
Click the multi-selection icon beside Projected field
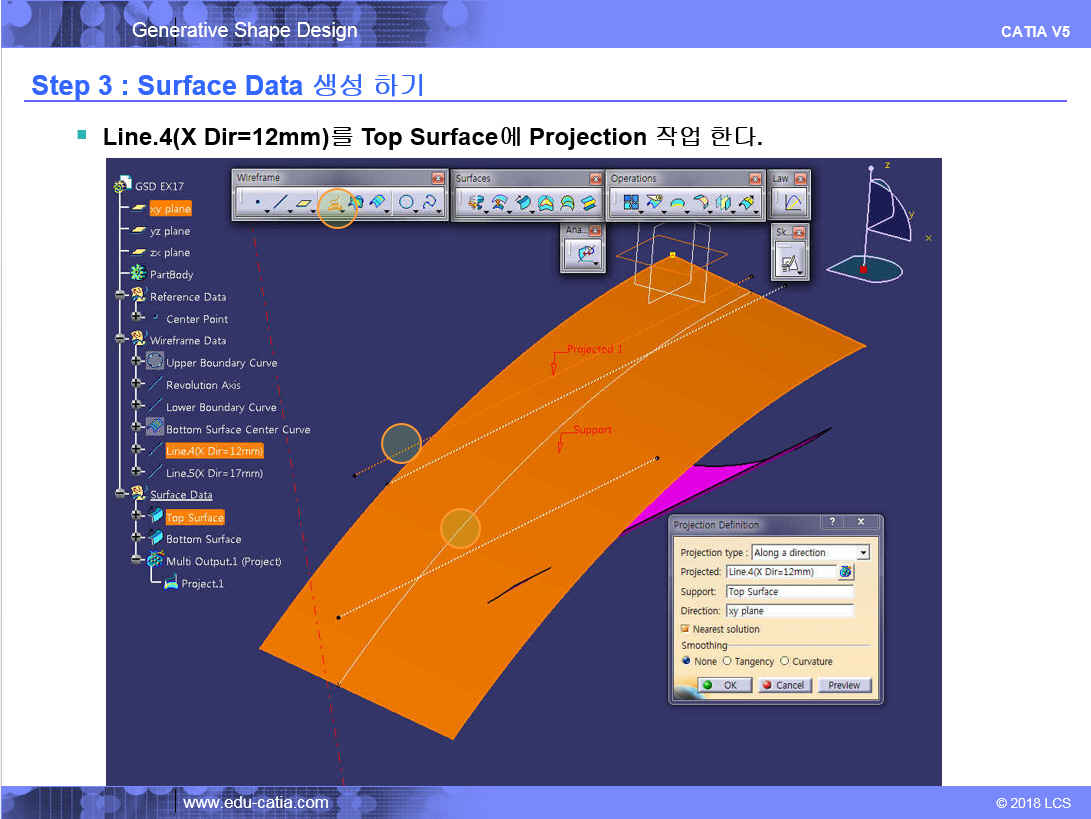(846, 572)
